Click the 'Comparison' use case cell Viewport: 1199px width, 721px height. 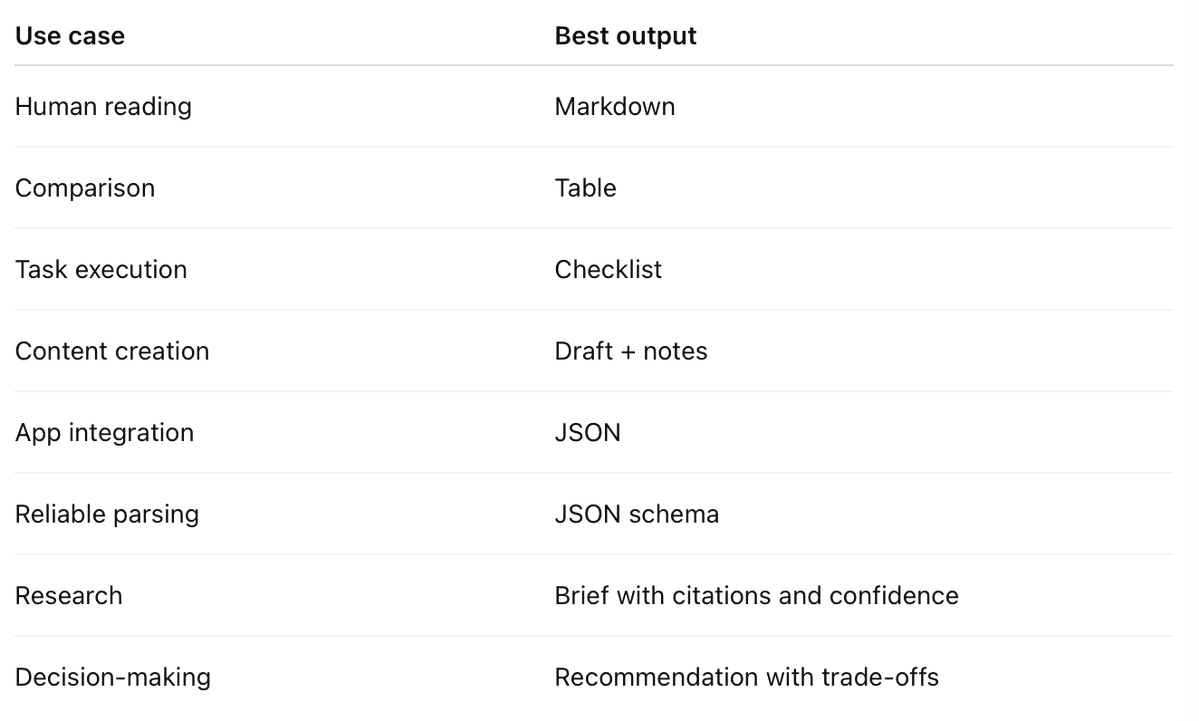click(85, 188)
